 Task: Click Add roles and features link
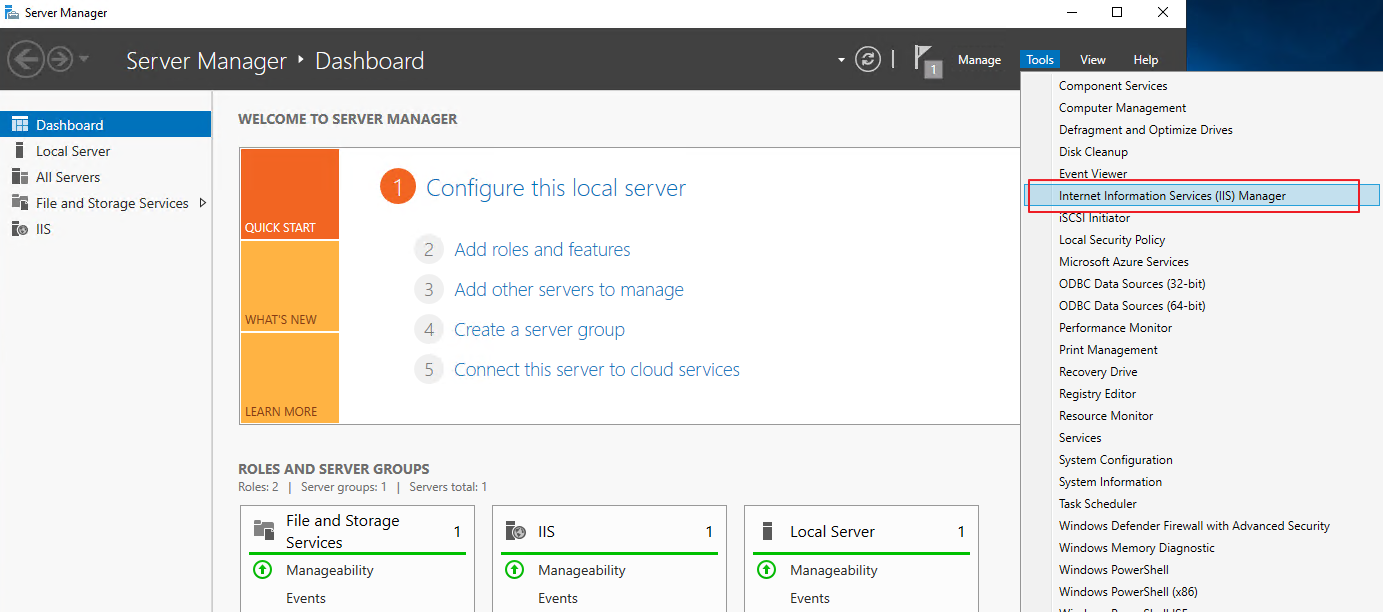pos(542,250)
